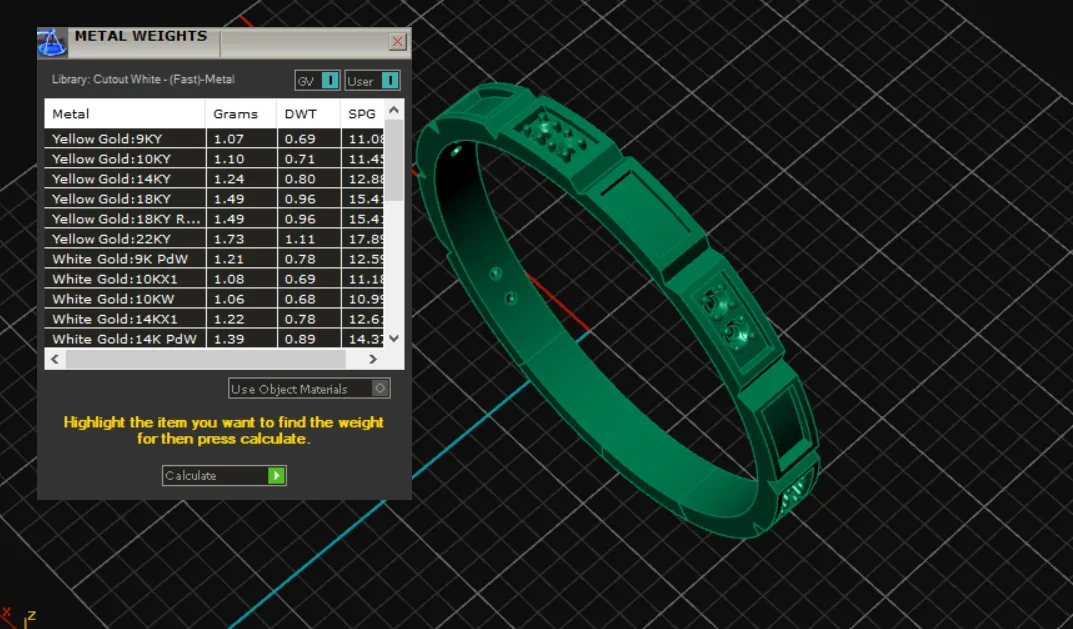Toggle the User library switch

click(x=372, y=81)
